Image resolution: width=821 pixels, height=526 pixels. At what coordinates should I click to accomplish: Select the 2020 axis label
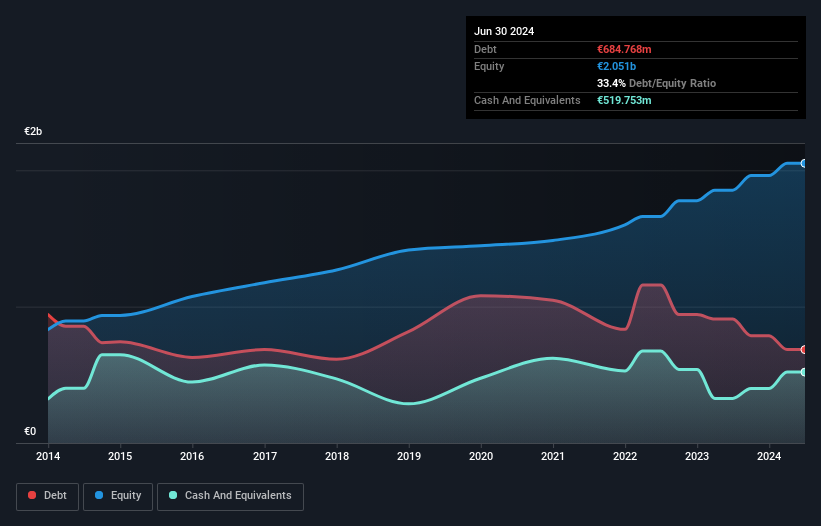(x=481, y=456)
